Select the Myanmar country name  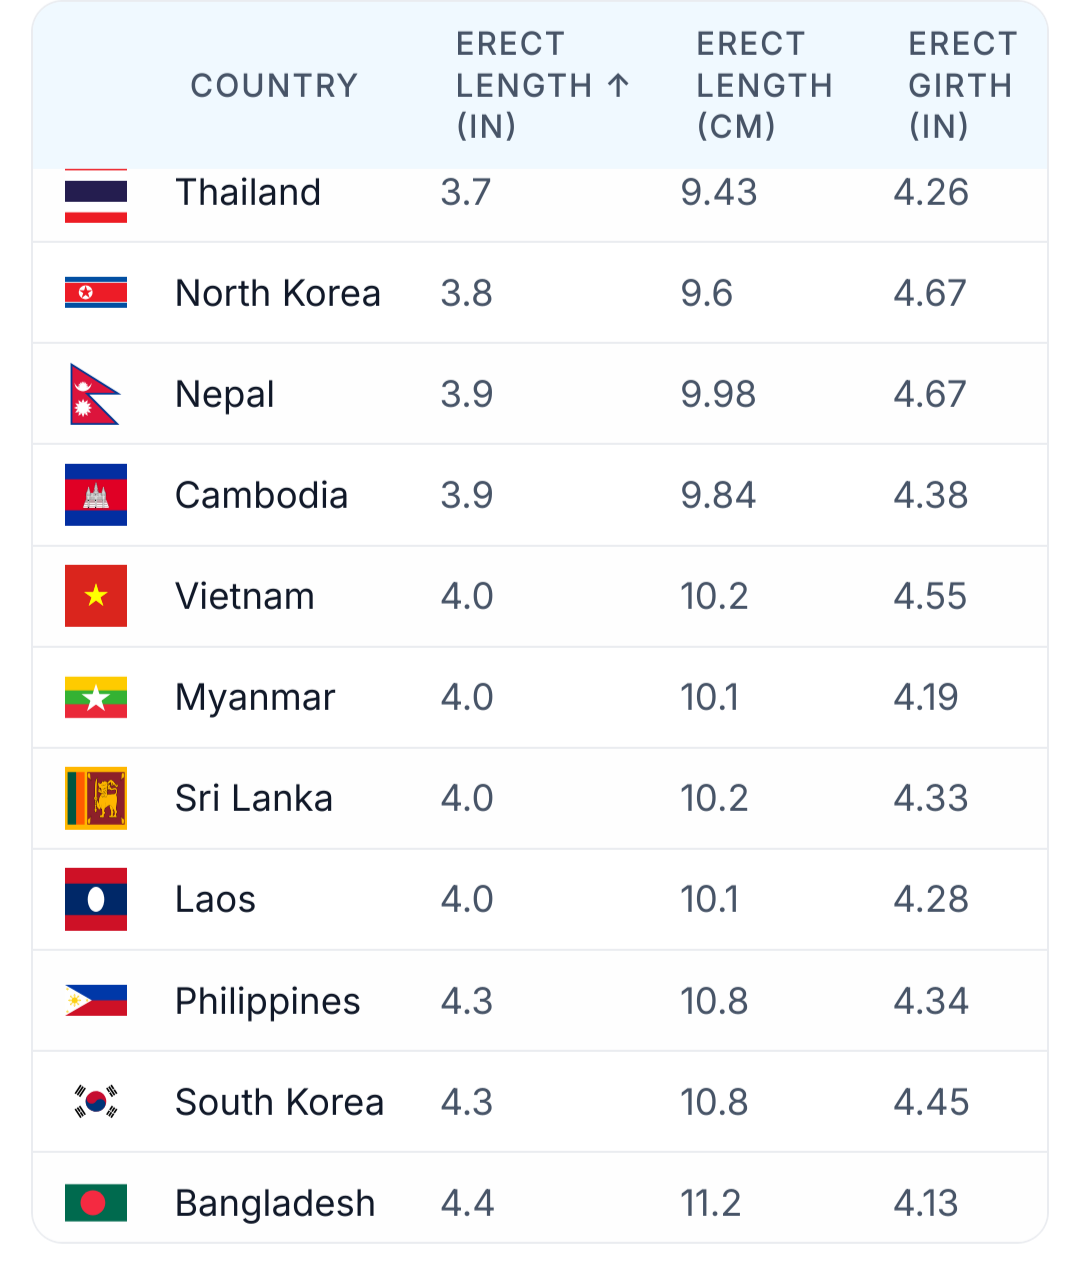pos(255,697)
